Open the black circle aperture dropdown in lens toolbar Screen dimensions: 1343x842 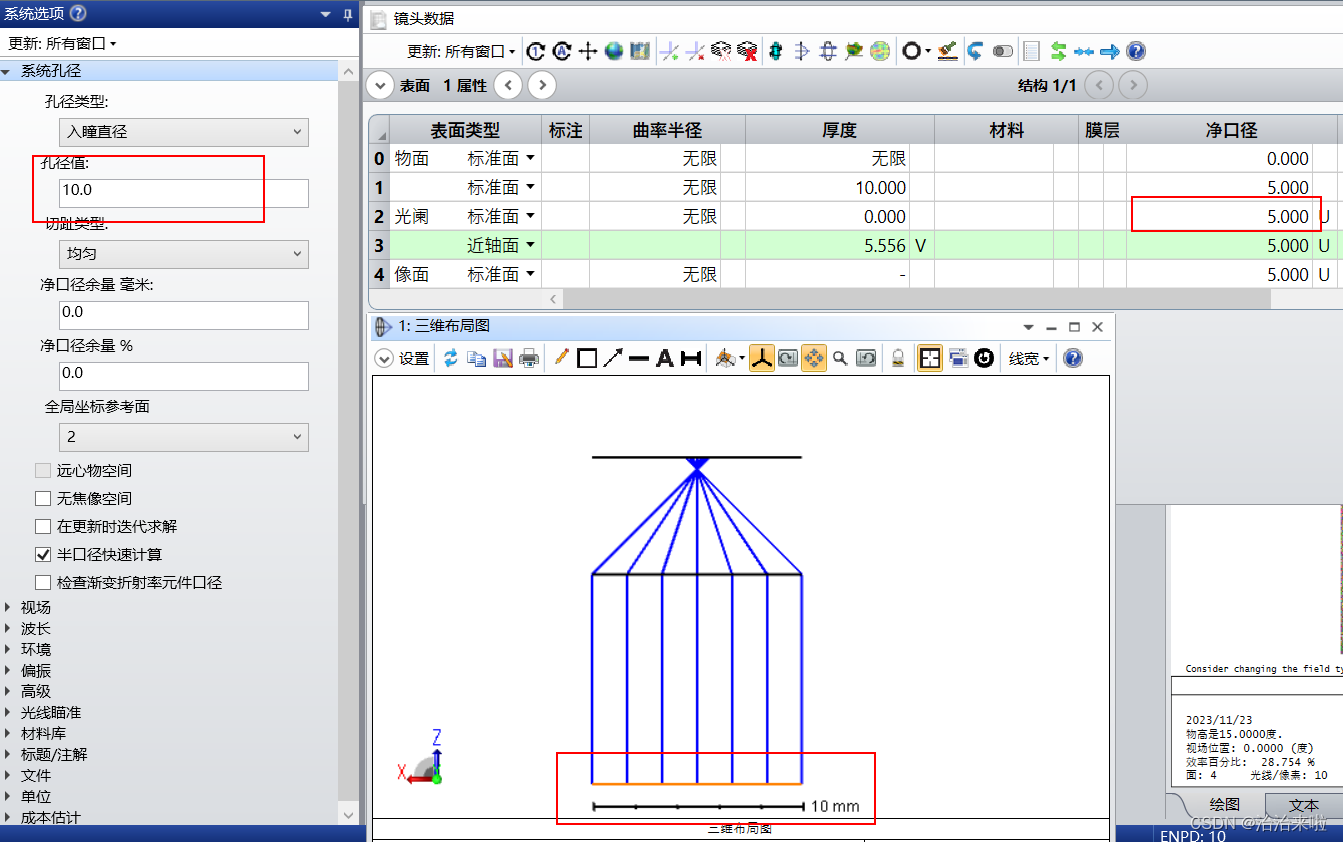click(916, 51)
